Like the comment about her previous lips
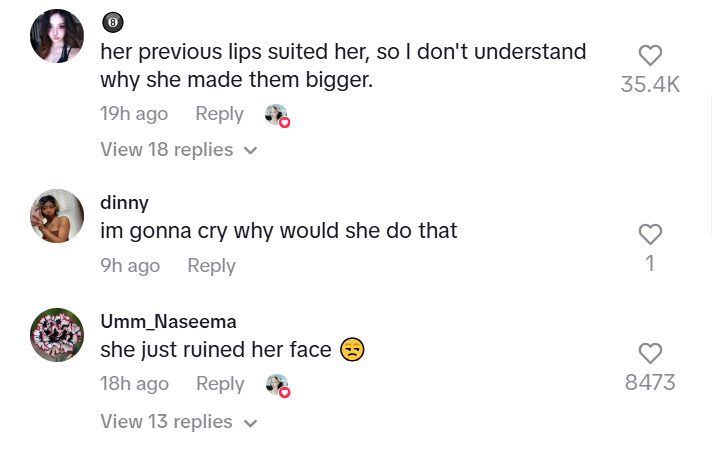This screenshot has width=712, height=452. [x=650, y=56]
